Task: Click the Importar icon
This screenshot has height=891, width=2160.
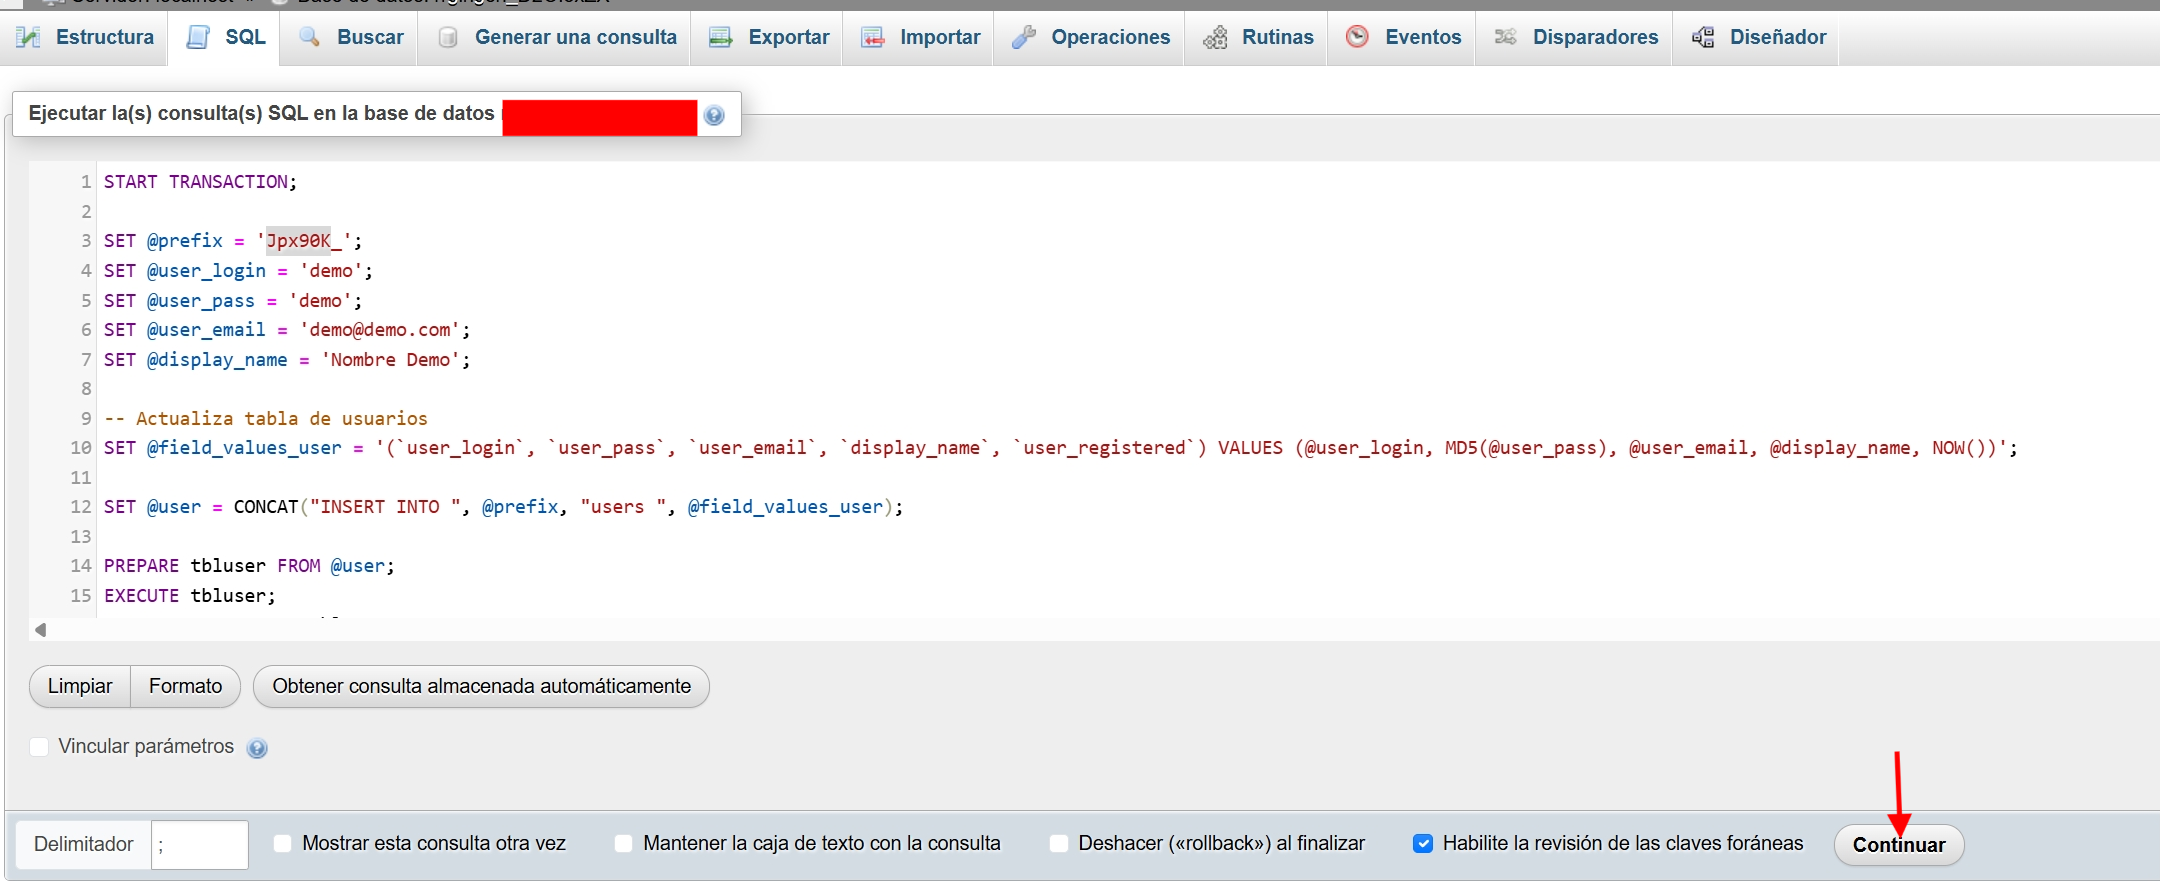Action: click(x=873, y=38)
